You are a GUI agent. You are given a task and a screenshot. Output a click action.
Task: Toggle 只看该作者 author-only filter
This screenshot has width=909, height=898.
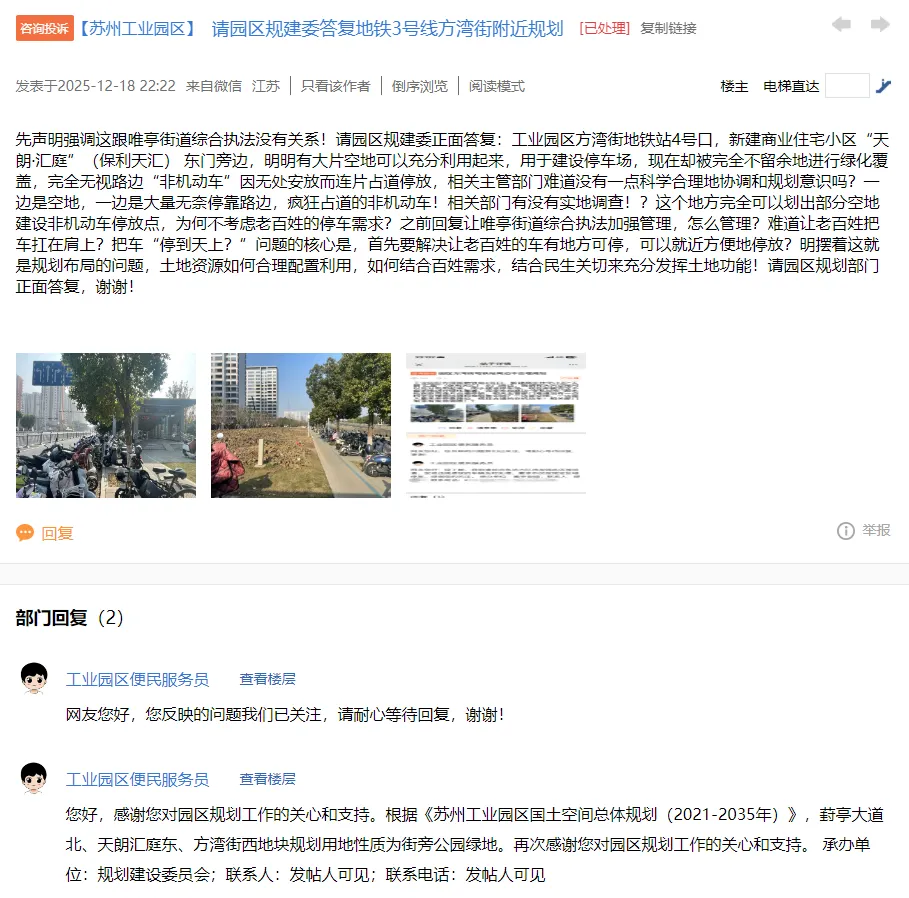tap(336, 86)
